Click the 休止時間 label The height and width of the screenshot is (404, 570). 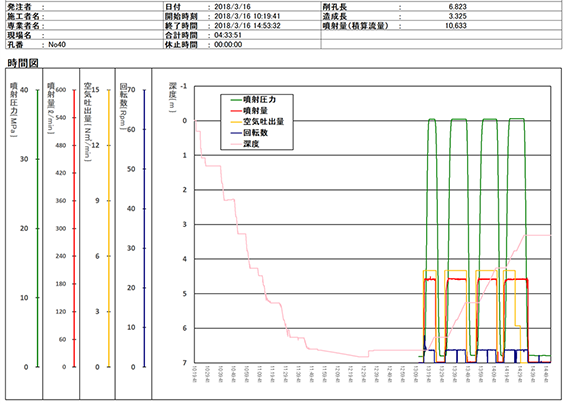[x=181, y=44]
